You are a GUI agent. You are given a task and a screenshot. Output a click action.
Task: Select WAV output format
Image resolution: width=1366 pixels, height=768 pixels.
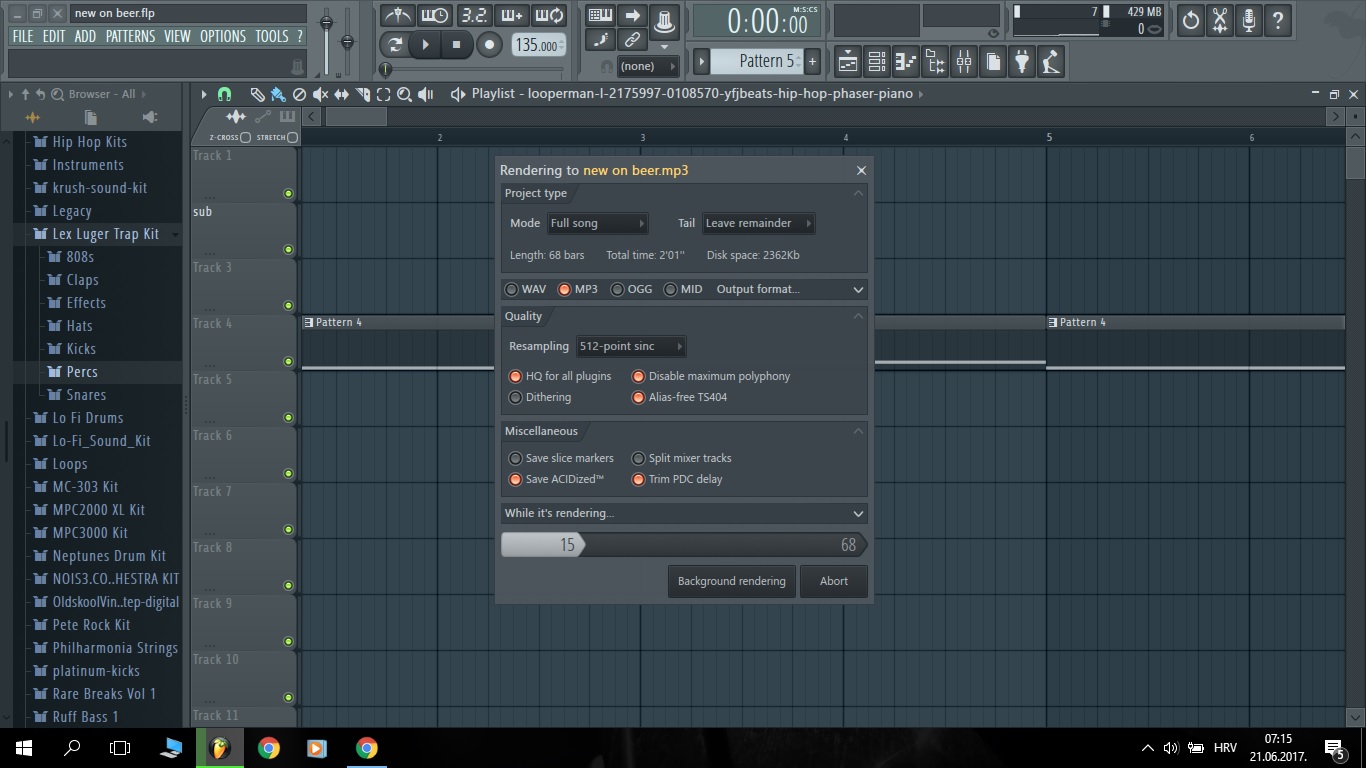(525, 289)
